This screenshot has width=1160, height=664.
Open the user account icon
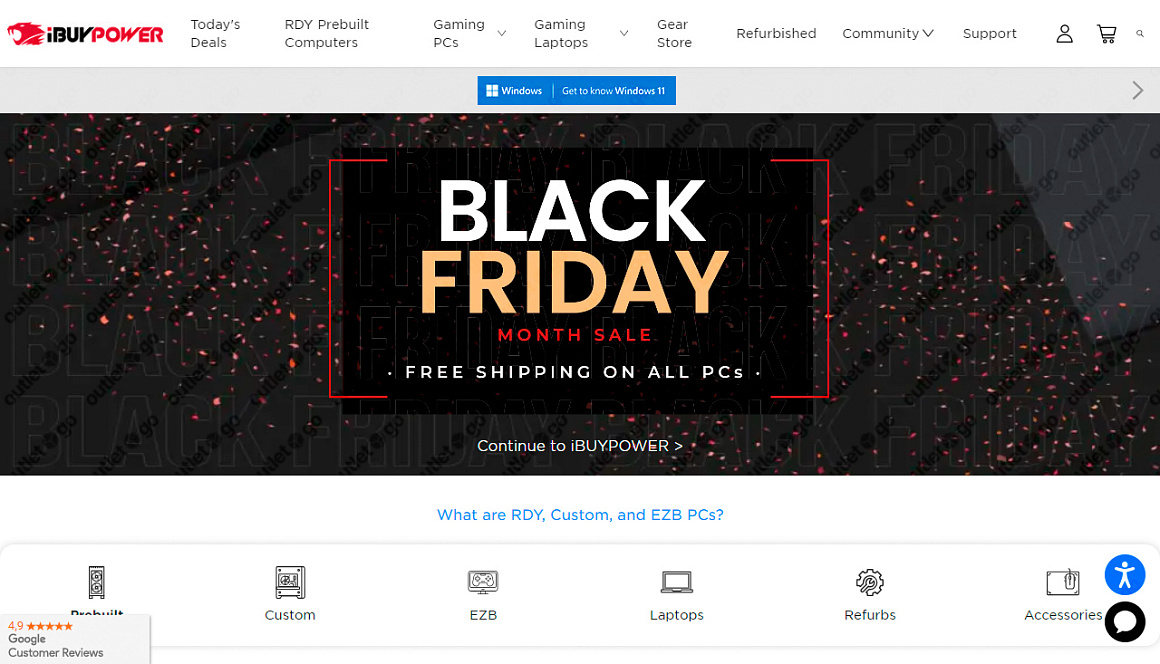pyautogui.click(x=1065, y=33)
